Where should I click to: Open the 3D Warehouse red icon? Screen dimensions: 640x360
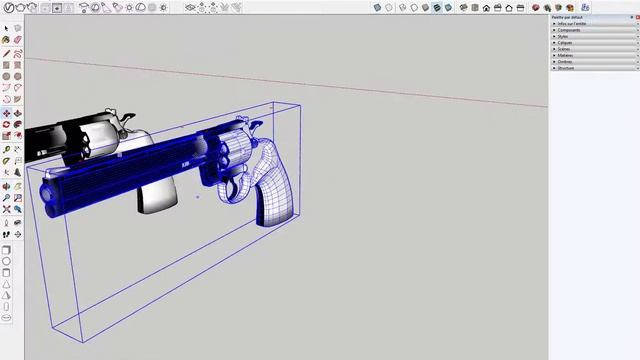[536, 7]
